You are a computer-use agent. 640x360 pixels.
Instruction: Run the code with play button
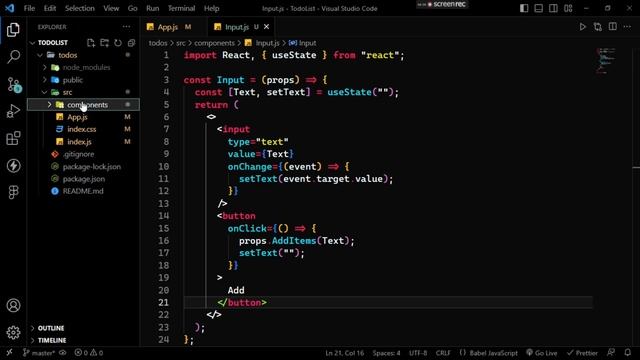(x=582, y=27)
